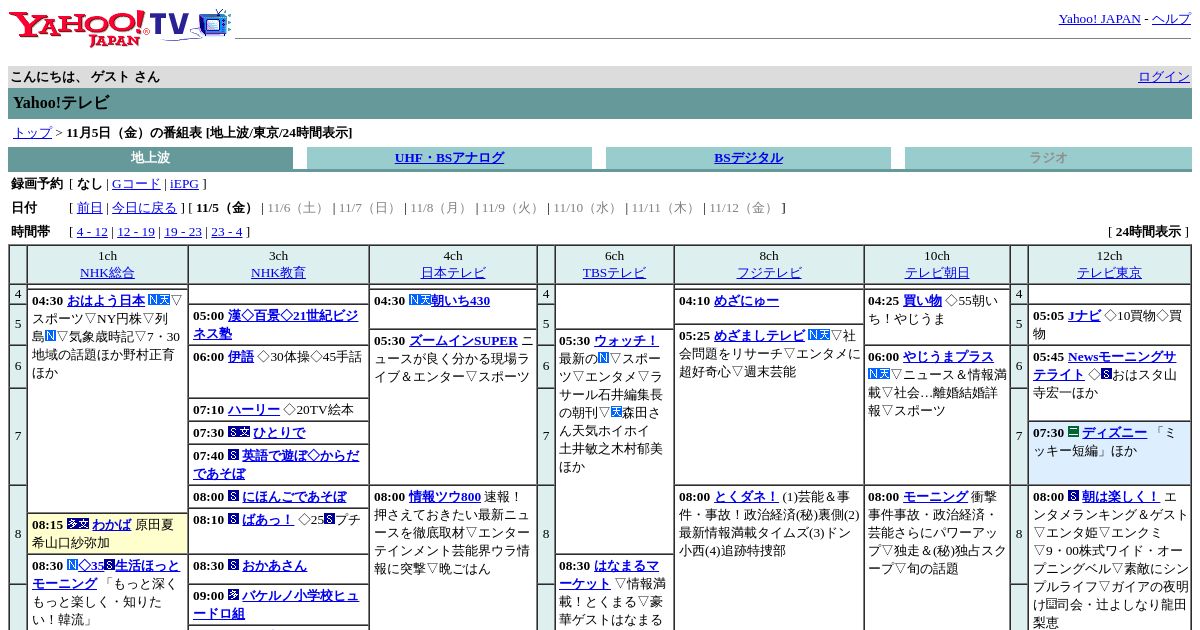Screen dimensions: 1200x630
Task: Open 日本テレビ channel link
Action: tap(453, 273)
